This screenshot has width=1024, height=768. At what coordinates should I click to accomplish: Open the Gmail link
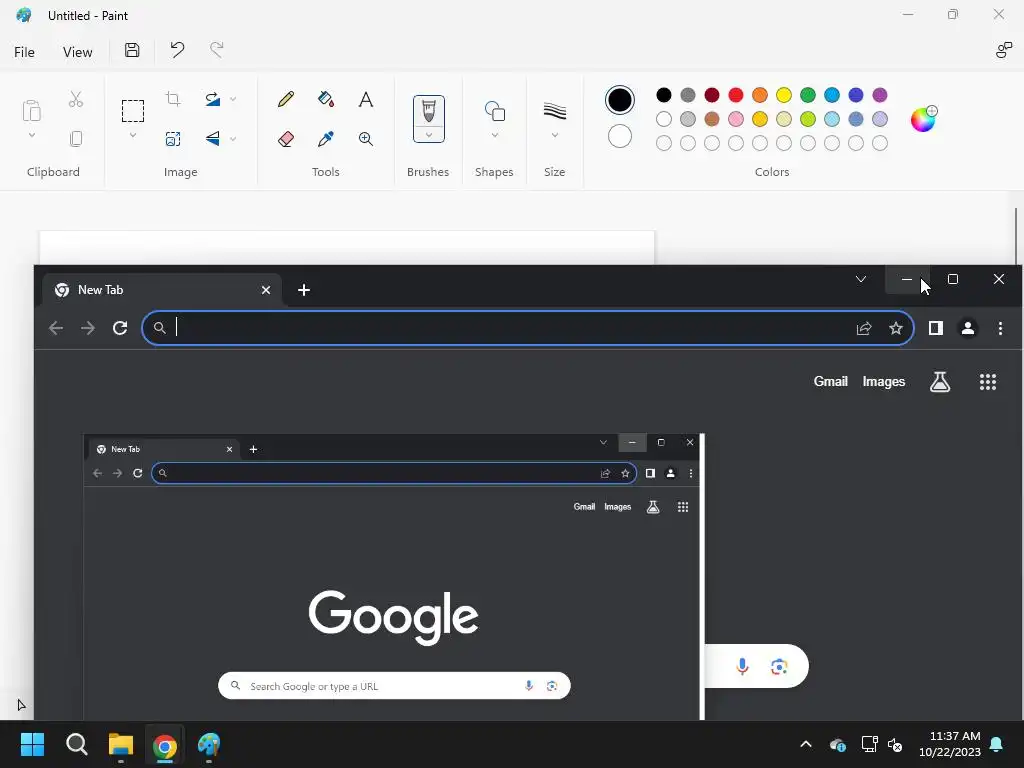[x=830, y=381]
